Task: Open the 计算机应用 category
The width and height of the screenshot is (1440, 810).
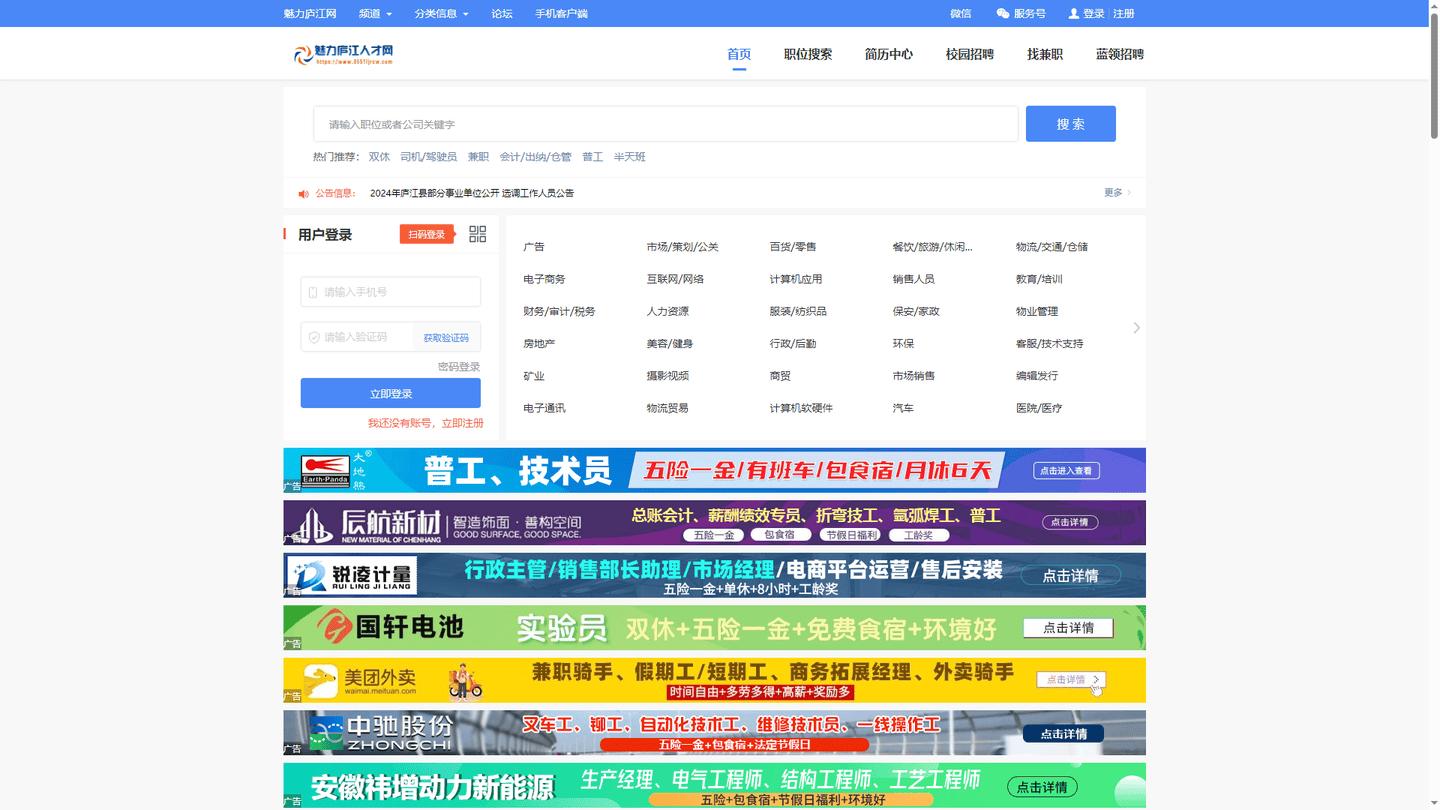Action: point(796,279)
